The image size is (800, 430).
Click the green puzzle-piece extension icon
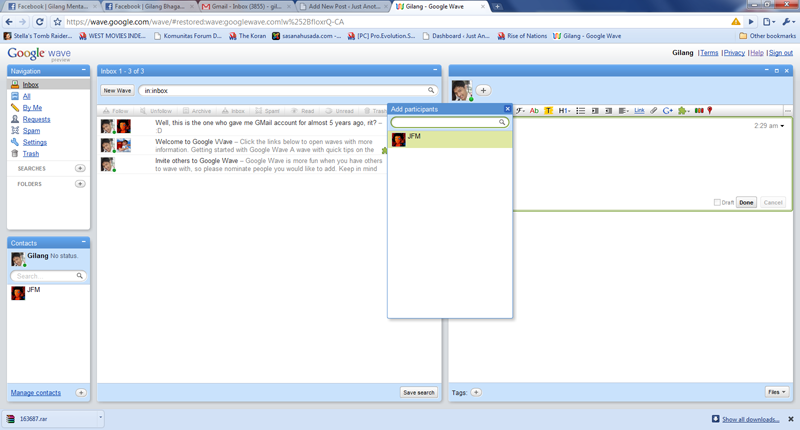point(683,111)
